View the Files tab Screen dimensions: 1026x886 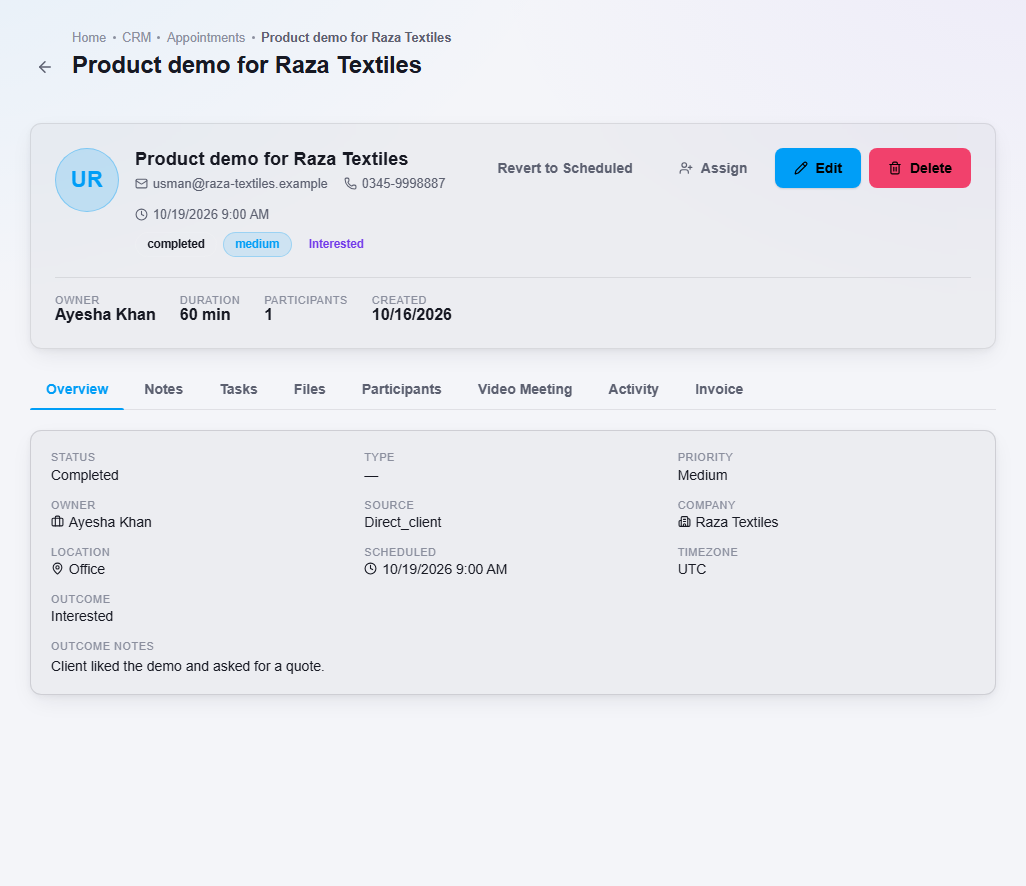tap(310, 389)
